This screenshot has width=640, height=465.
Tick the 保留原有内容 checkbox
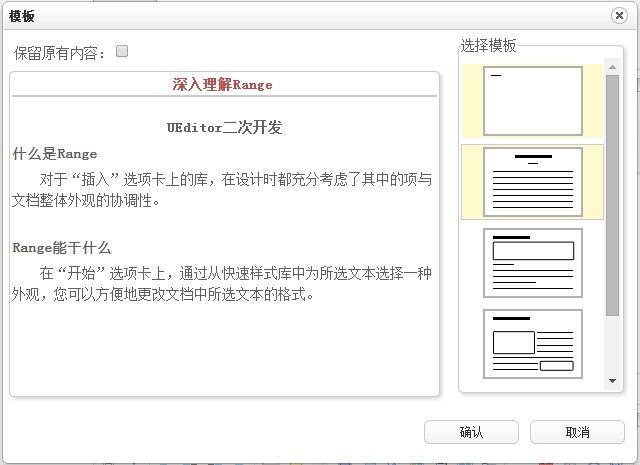pos(123,51)
